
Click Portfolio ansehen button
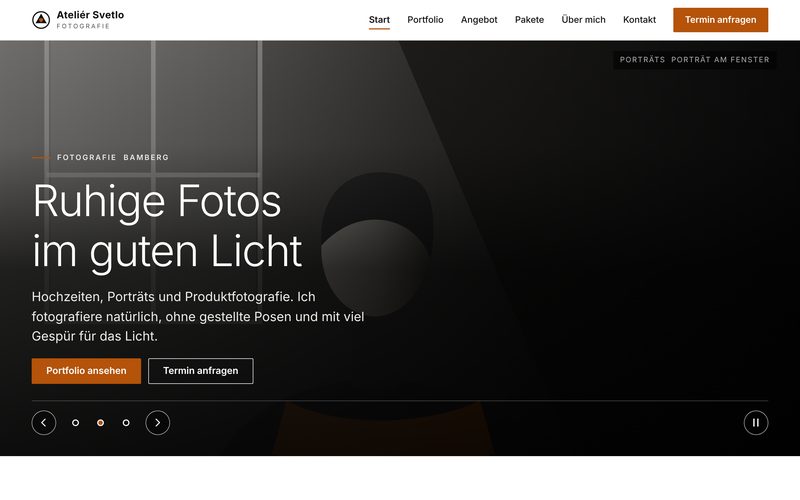(86, 371)
